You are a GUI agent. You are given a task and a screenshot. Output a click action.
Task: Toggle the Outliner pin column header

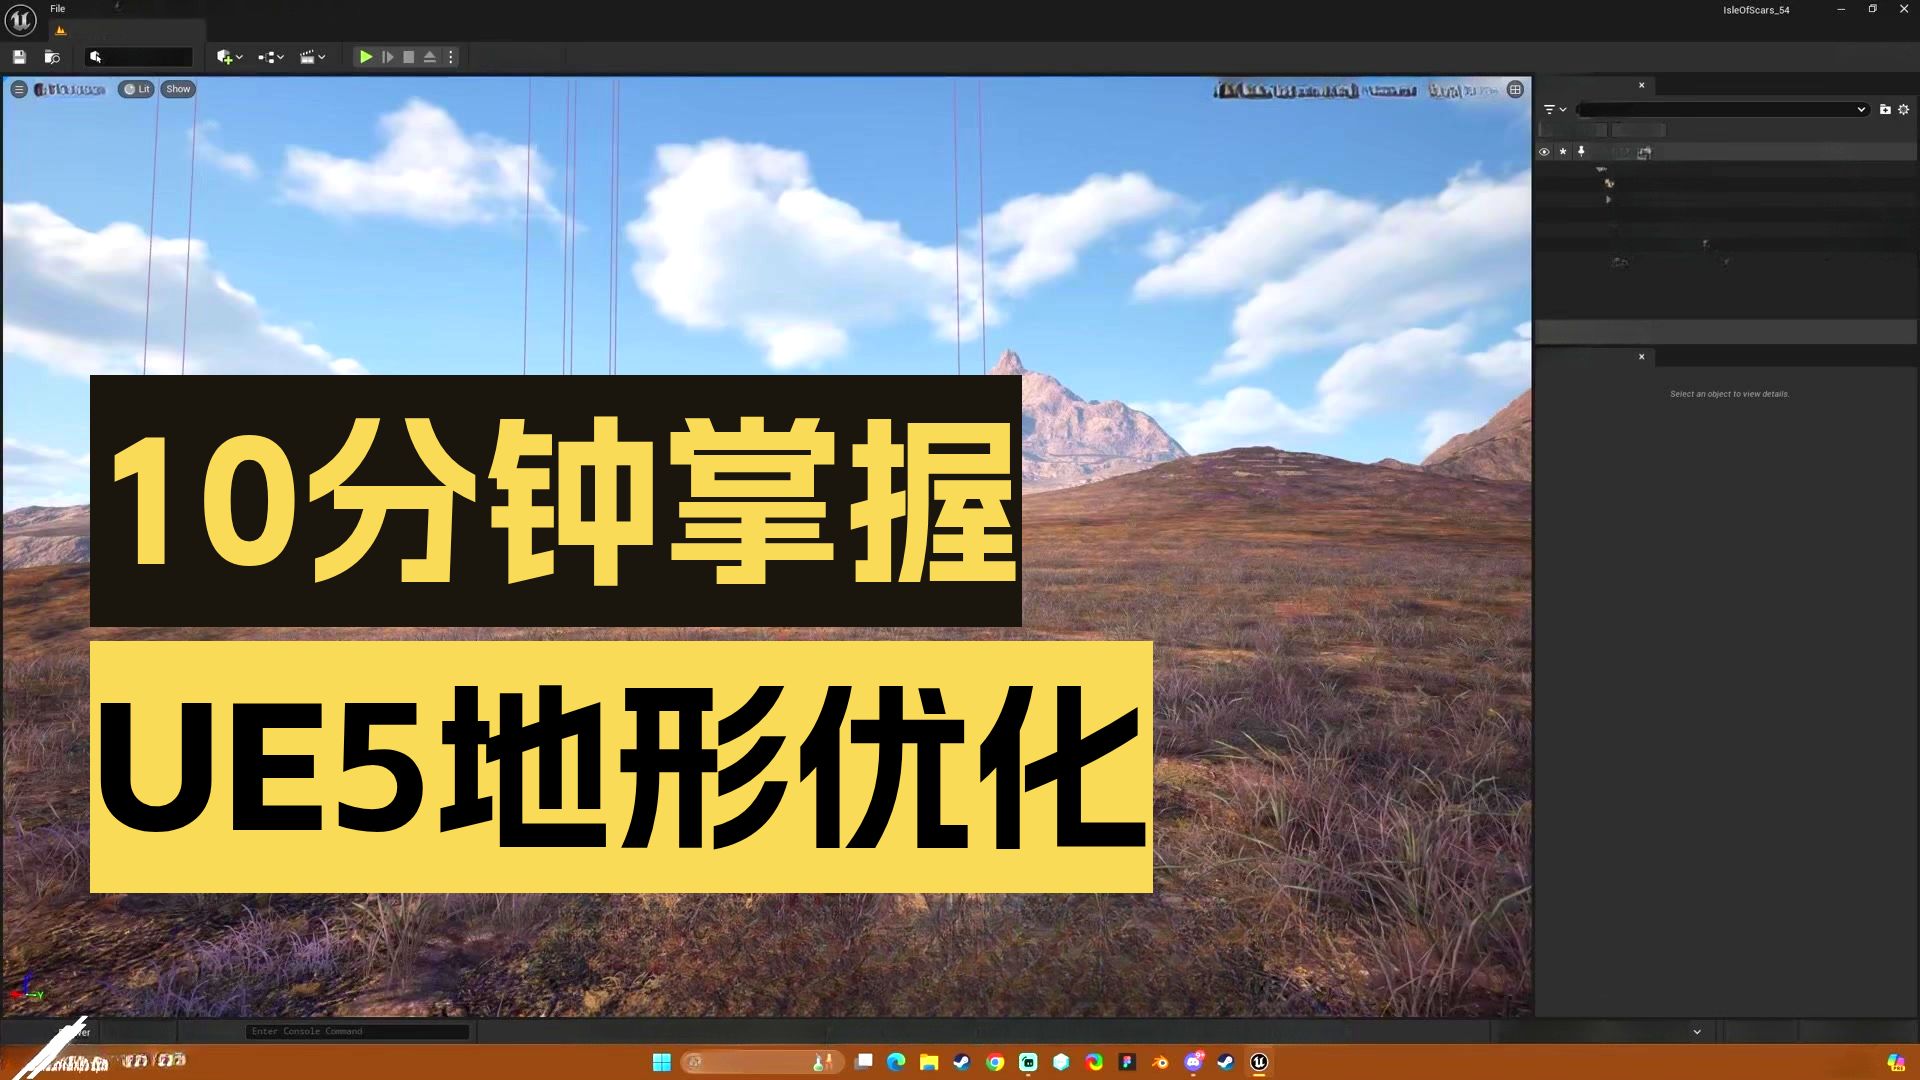tap(1581, 152)
